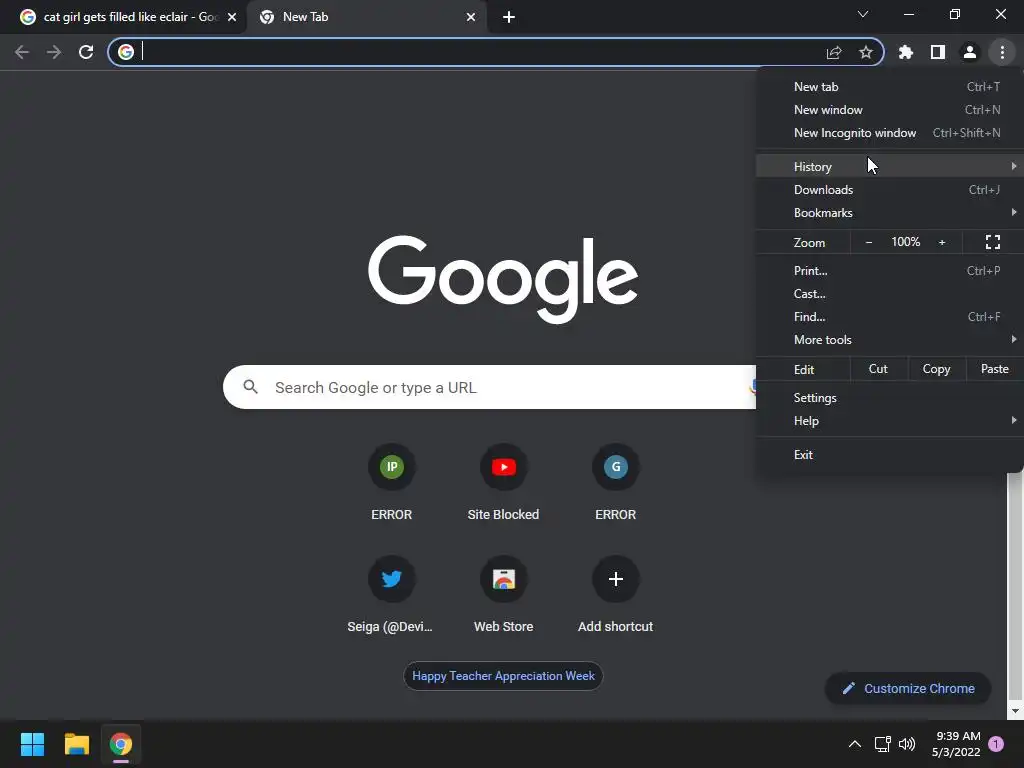Decrease zoom with the minus button
The width and height of the screenshot is (1024, 768).
[869, 242]
